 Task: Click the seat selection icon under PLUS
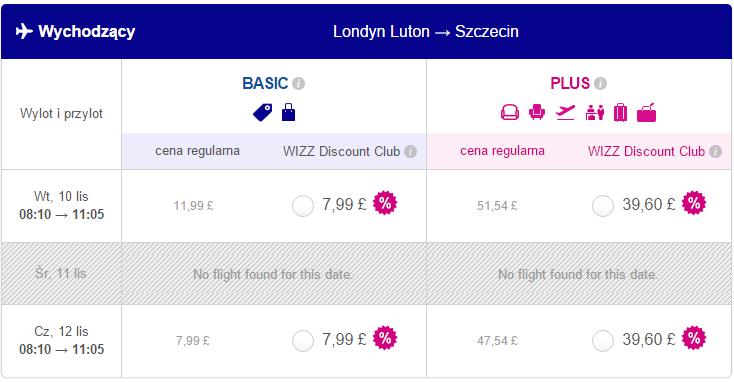(537, 112)
